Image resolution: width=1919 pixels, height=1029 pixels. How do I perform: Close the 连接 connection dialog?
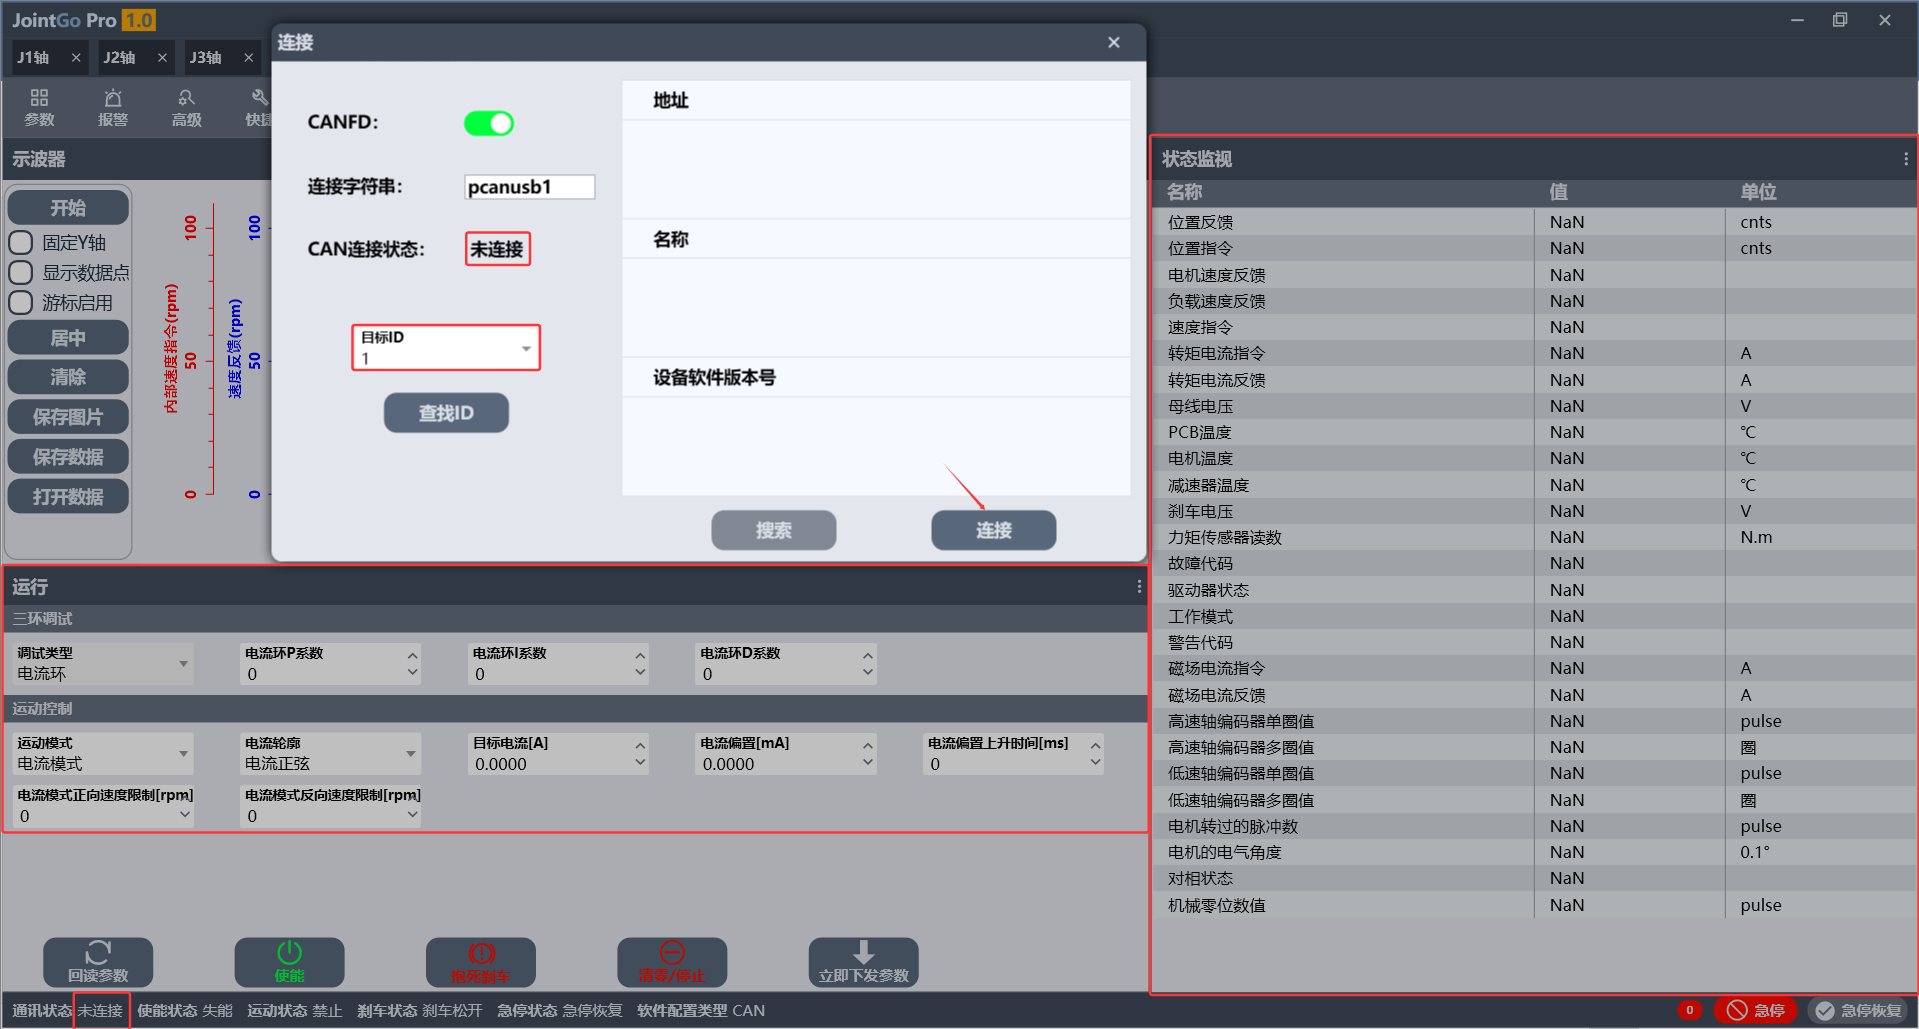tap(1114, 42)
